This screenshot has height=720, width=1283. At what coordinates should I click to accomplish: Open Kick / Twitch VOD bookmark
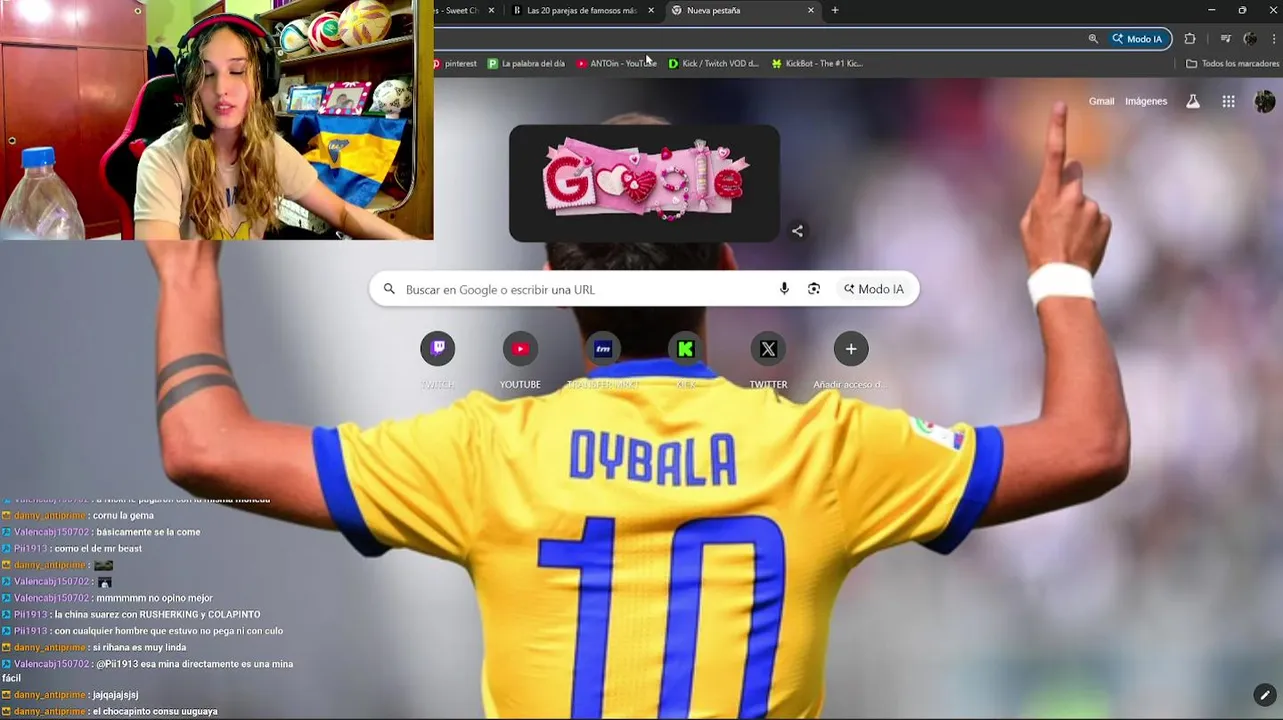713,63
